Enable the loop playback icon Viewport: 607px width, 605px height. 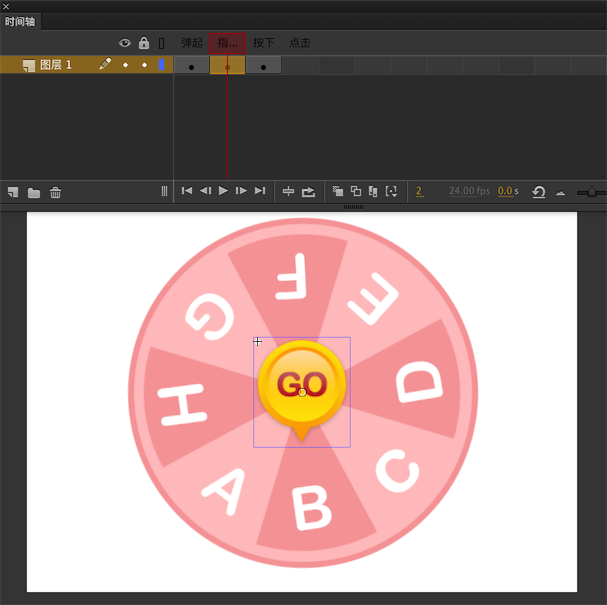click(x=309, y=191)
